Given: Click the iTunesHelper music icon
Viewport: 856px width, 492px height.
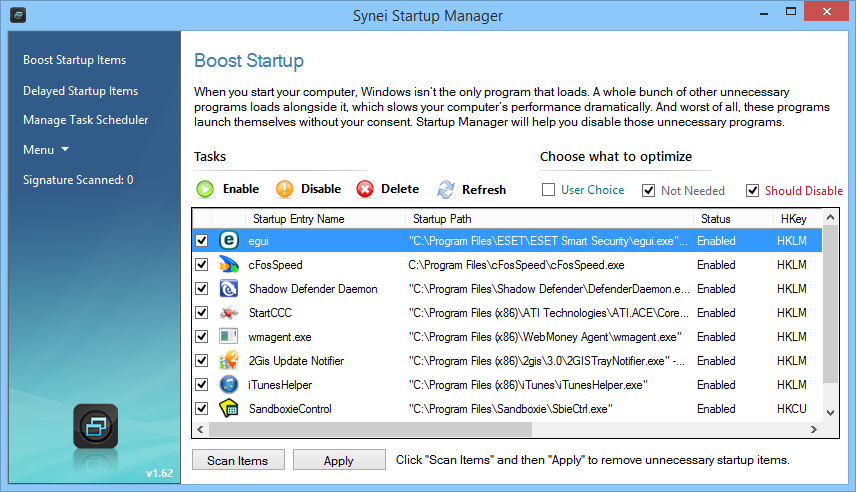Looking at the screenshot, I should coord(229,384).
